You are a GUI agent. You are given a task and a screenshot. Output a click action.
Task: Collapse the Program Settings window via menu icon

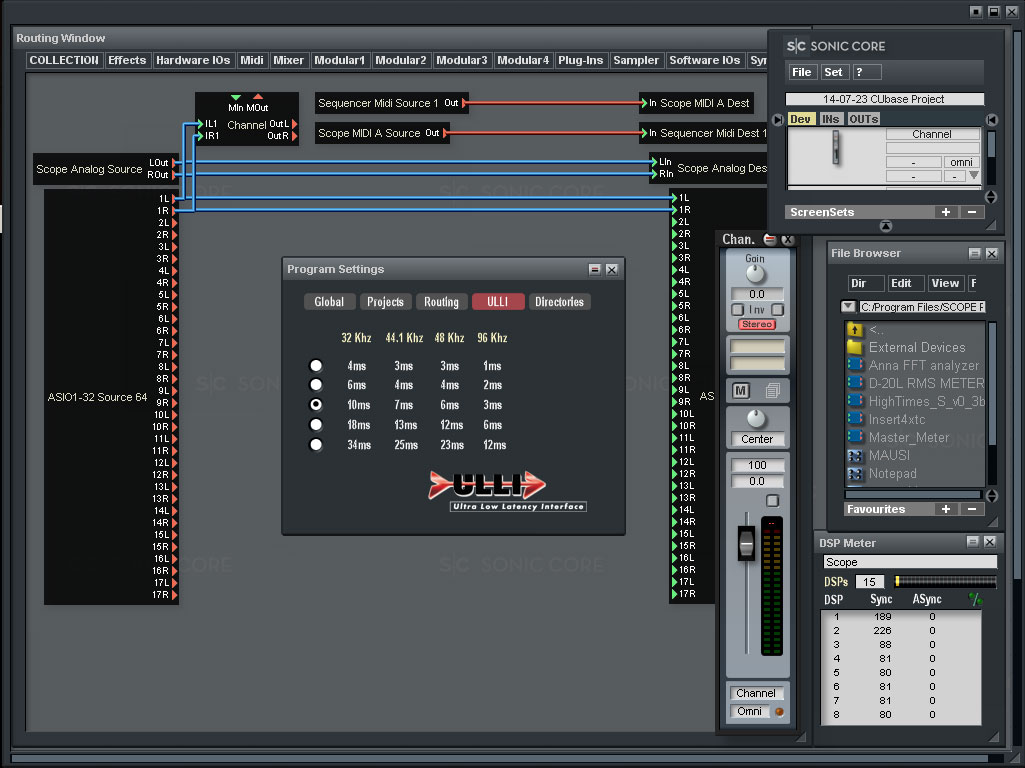(x=594, y=269)
